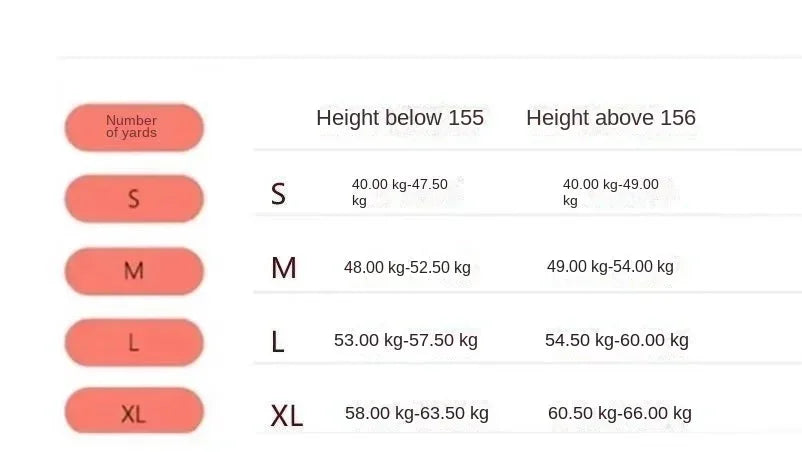Click the M row label in table

pos(284,268)
